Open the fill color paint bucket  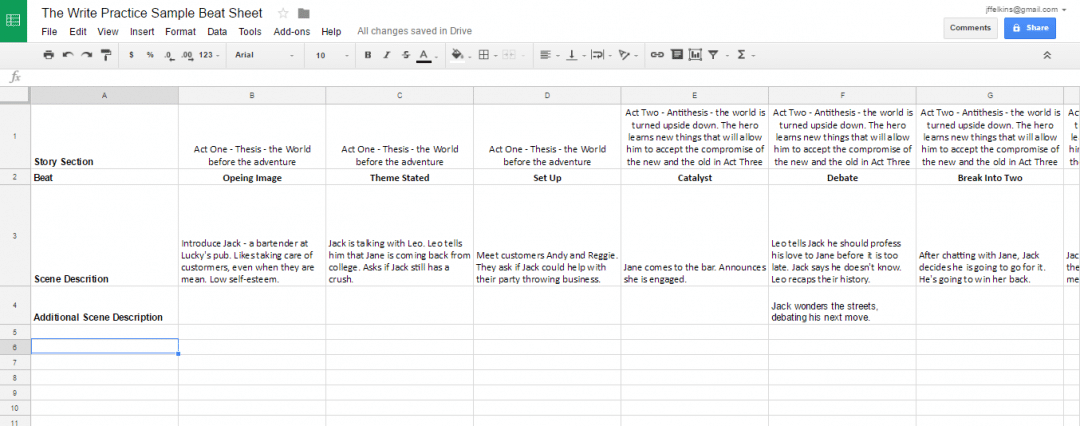458,55
